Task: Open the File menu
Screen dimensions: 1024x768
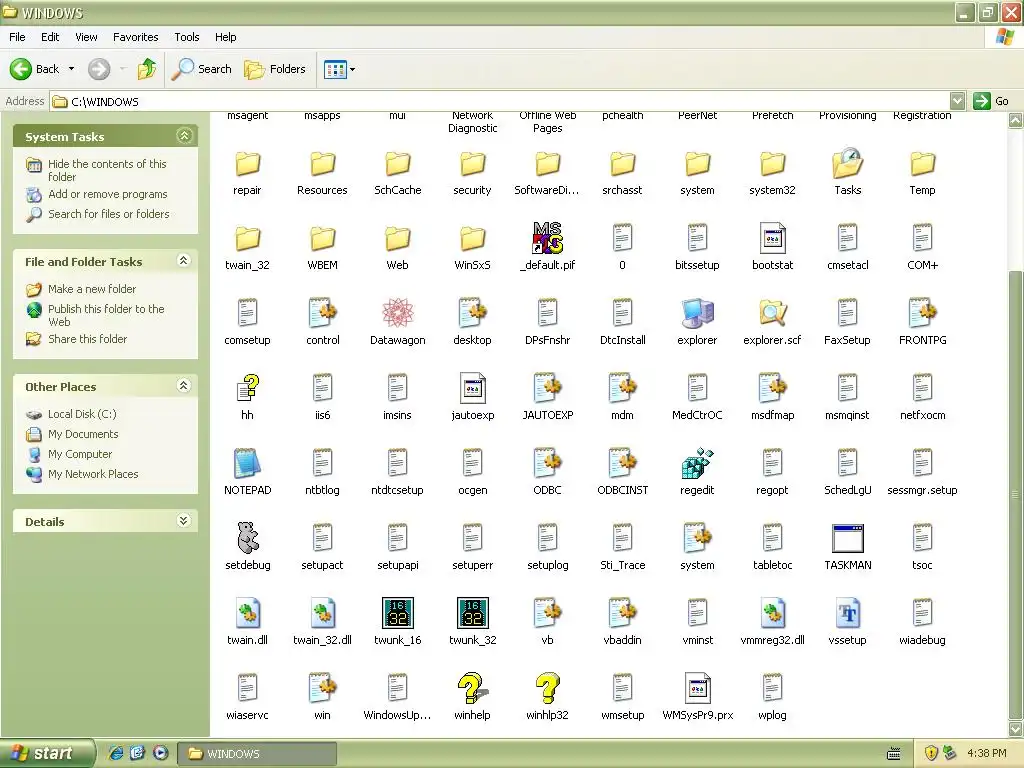Action: click(17, 37)
